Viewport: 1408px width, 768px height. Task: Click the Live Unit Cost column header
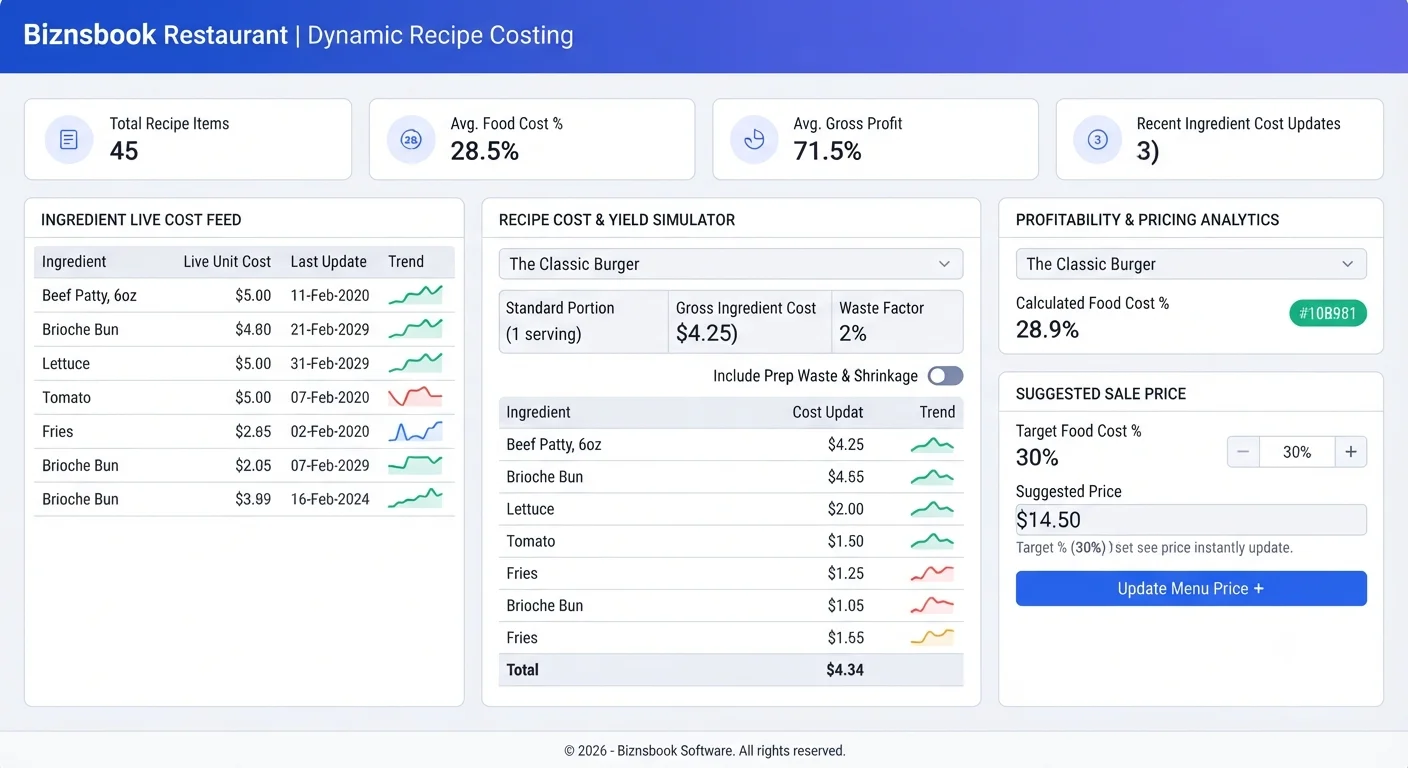click(227, 262)
